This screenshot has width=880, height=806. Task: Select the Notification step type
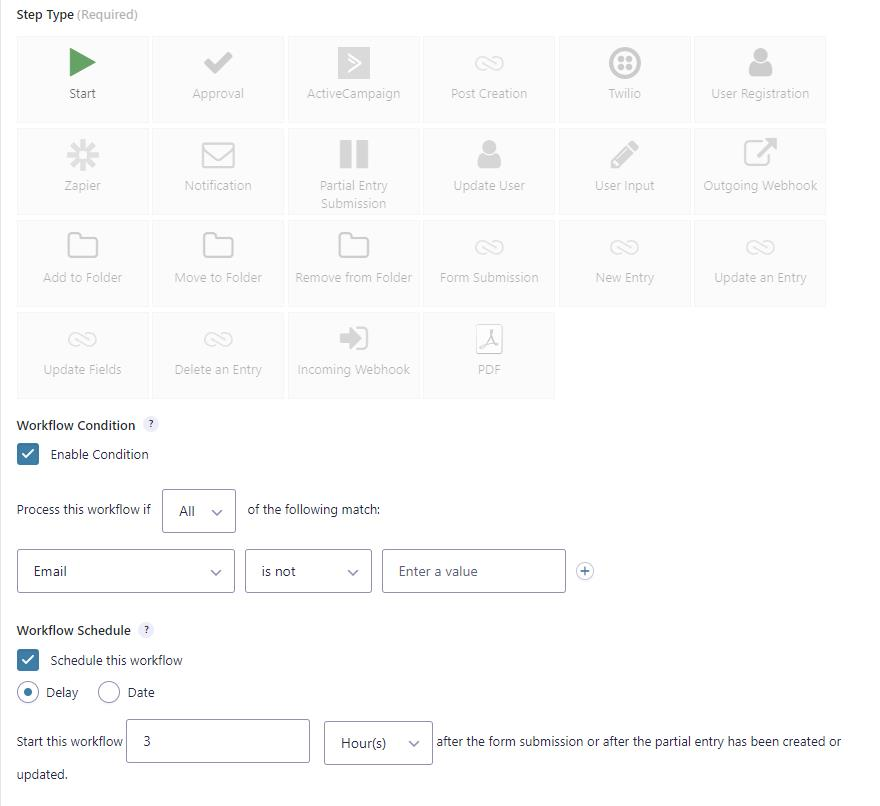tap(218, 171)
